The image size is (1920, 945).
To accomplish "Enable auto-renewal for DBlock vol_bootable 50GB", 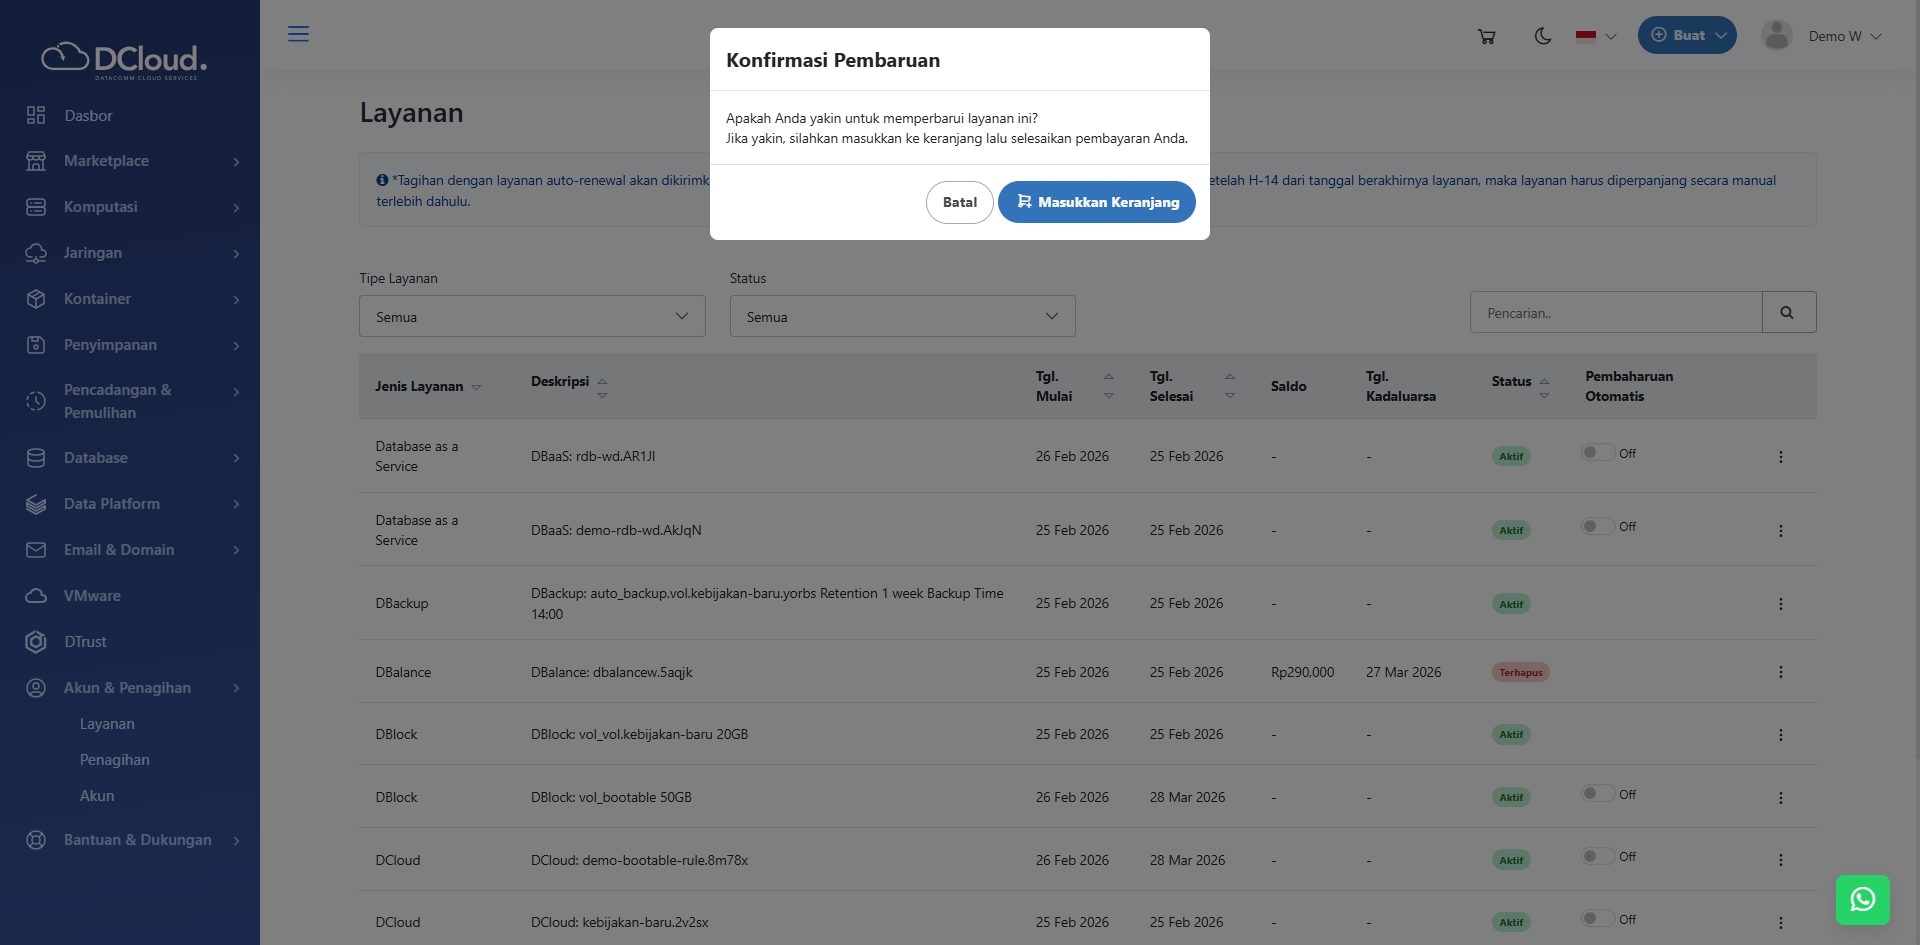I will pos(1597,794).
